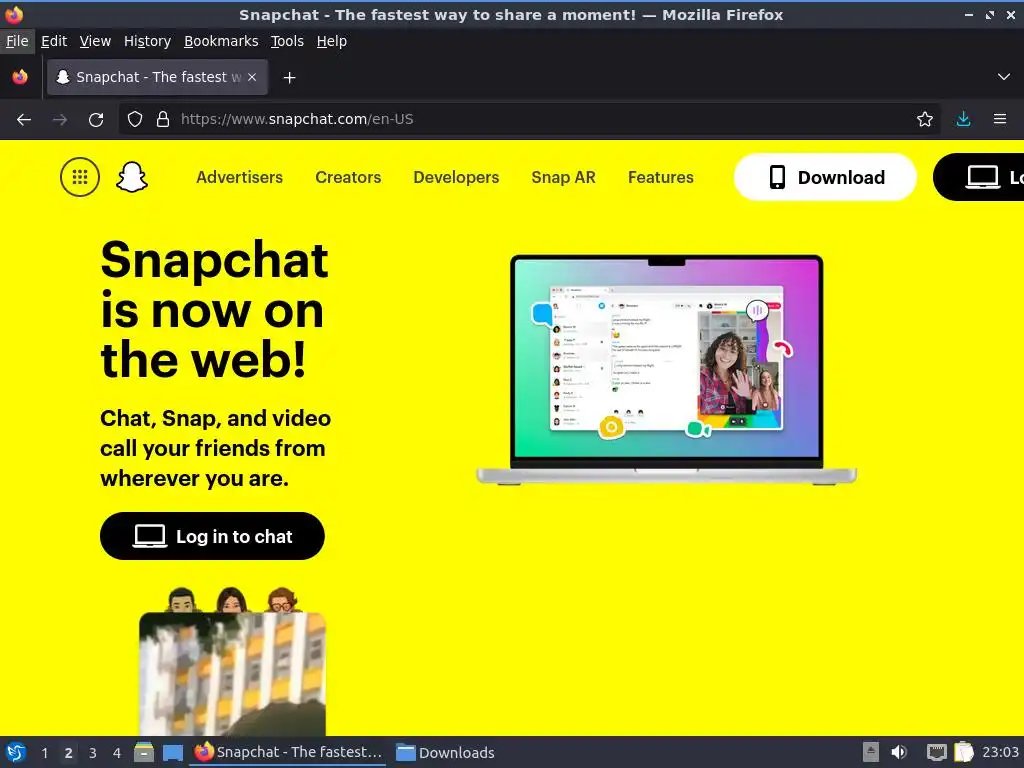Screen dimensions: 1024x768
Task: Open the History menu
Action: [148, 41]
